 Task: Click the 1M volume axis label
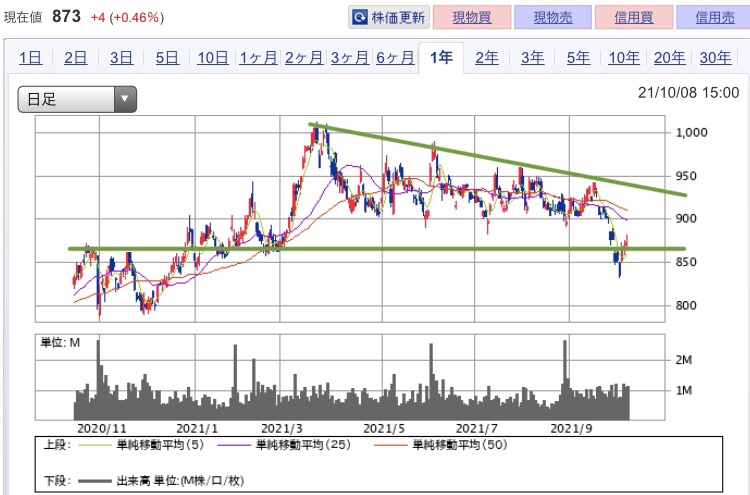684,391
